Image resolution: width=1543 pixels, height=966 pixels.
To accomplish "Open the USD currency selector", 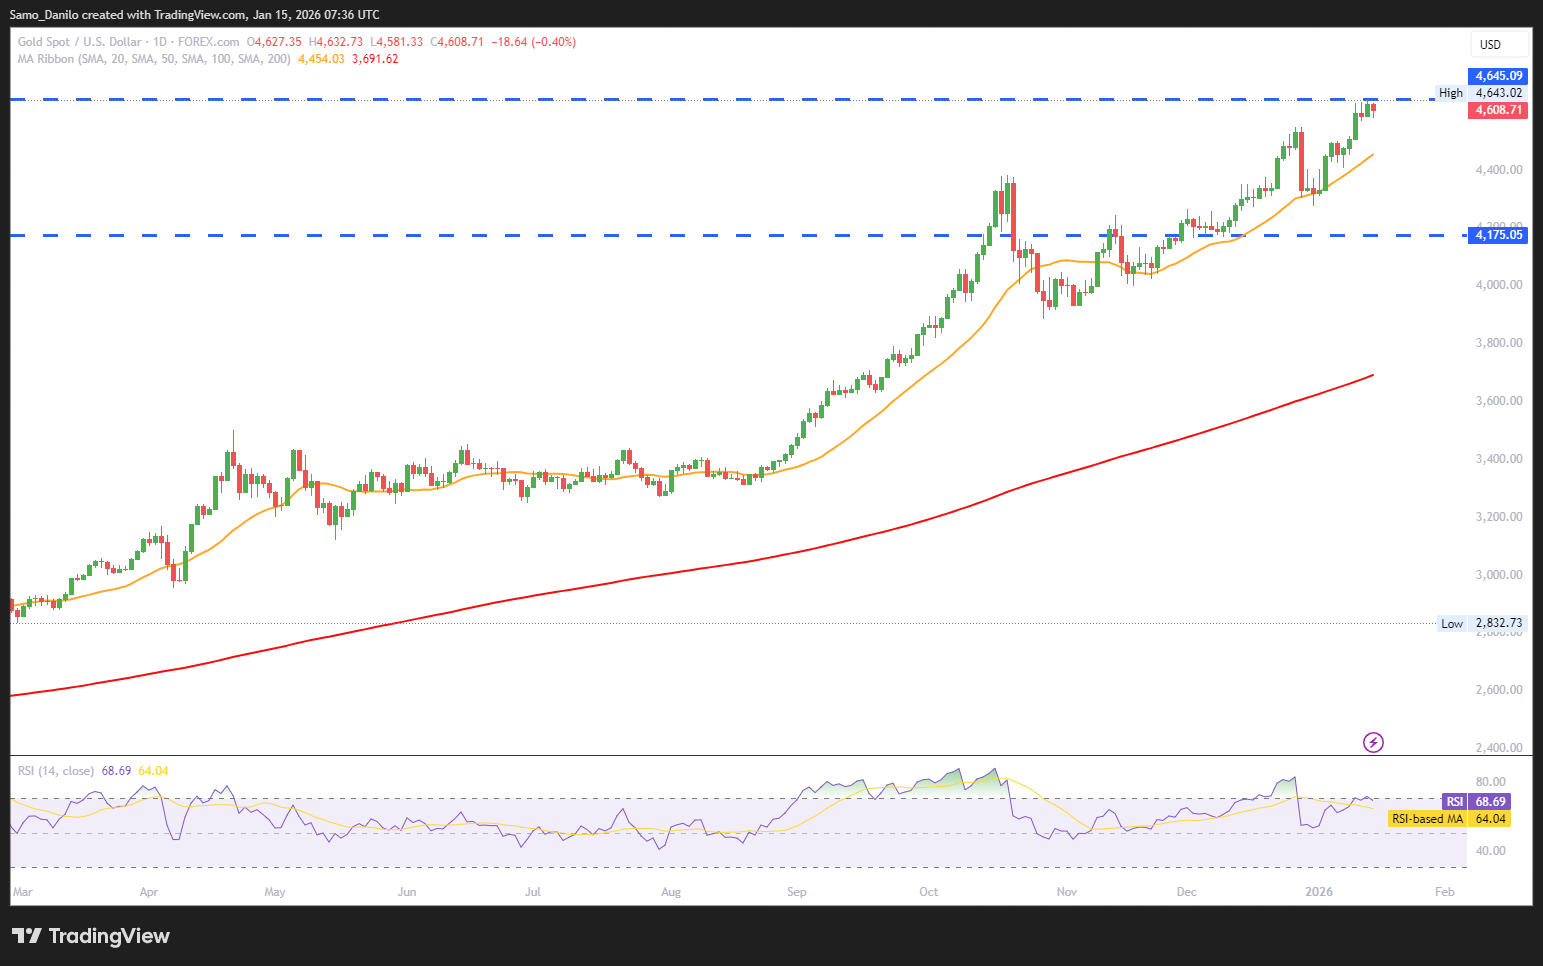I will pos(1490,44).
